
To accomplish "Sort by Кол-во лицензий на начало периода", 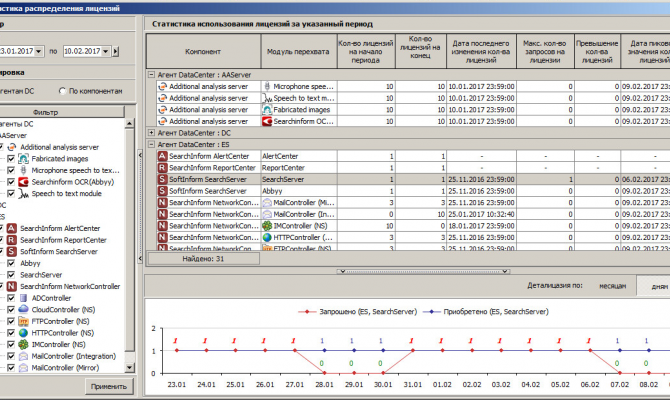I will point(366,51).
